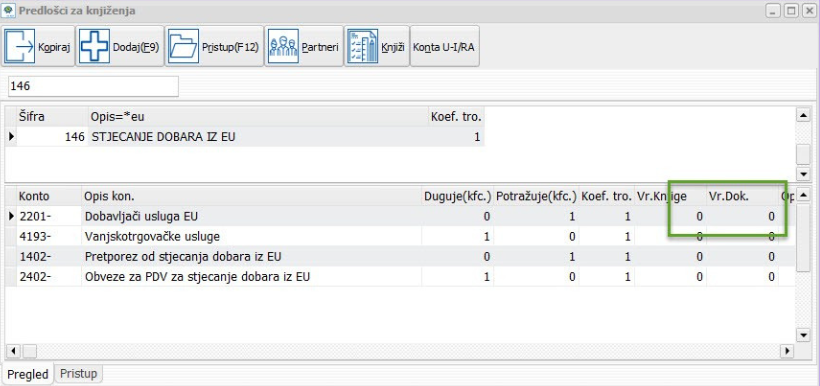Screen dimensions: 820x386
Task: Click Dobavljači usluga EU description
Action: (141, 216)
